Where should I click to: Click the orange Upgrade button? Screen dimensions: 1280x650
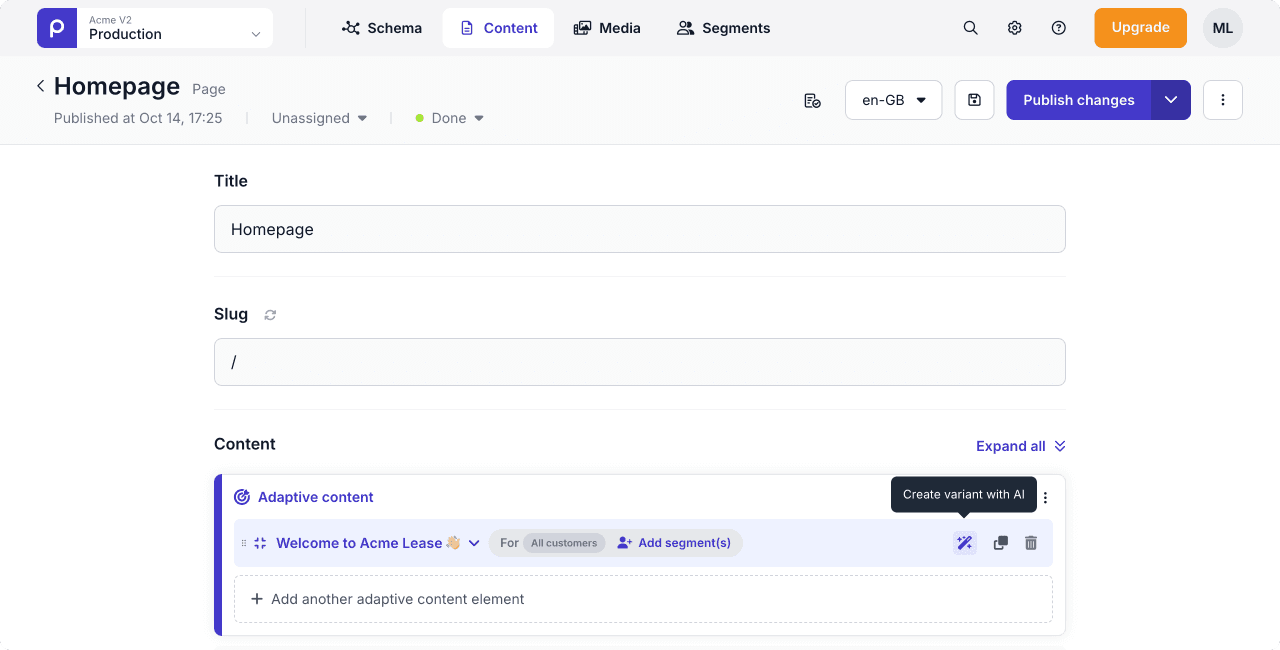1140,28
